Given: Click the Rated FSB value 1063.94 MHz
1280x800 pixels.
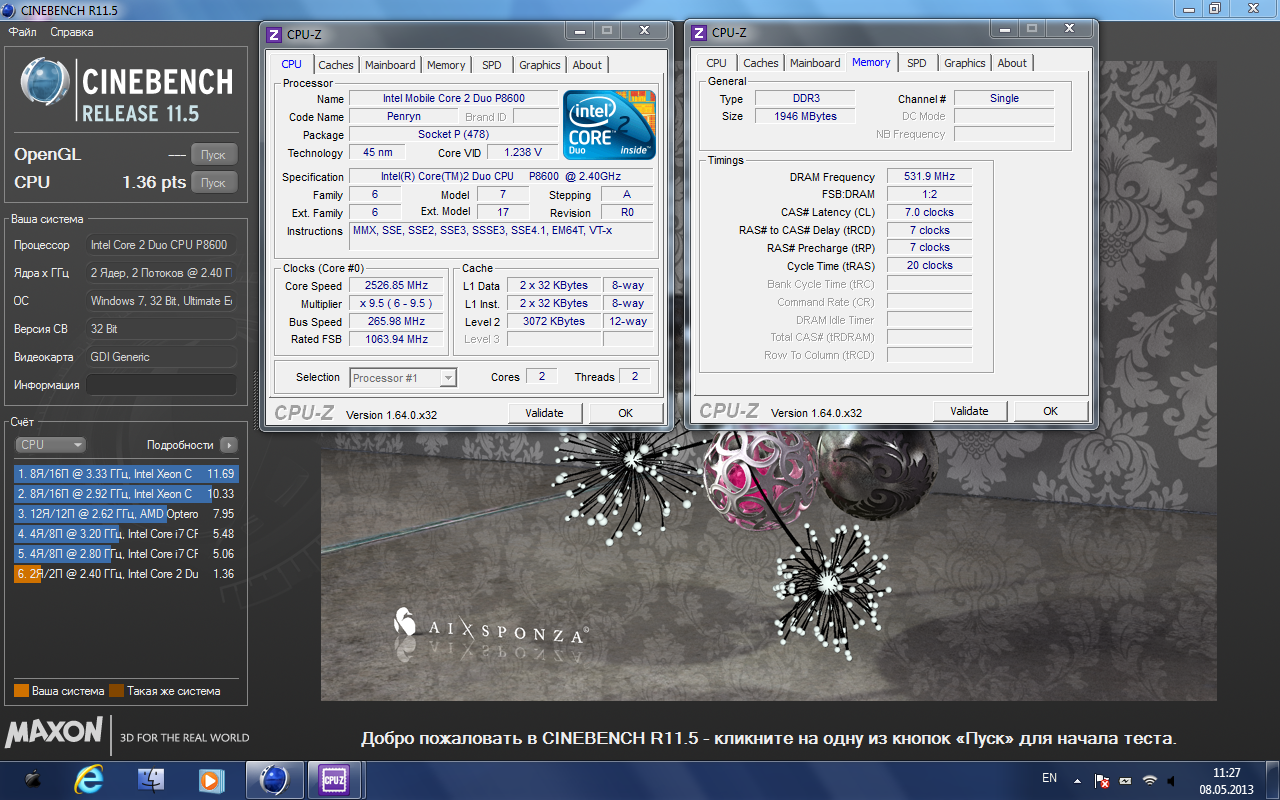Looking at the screenshot, I should (x=398, y=340).
